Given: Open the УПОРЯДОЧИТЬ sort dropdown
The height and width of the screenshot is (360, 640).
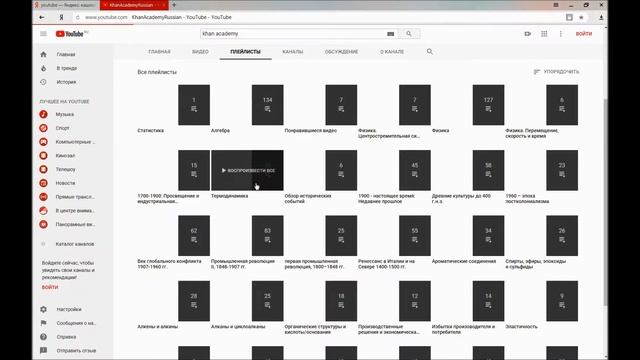Looking at the screenshot, I should [x=556, y=72].
